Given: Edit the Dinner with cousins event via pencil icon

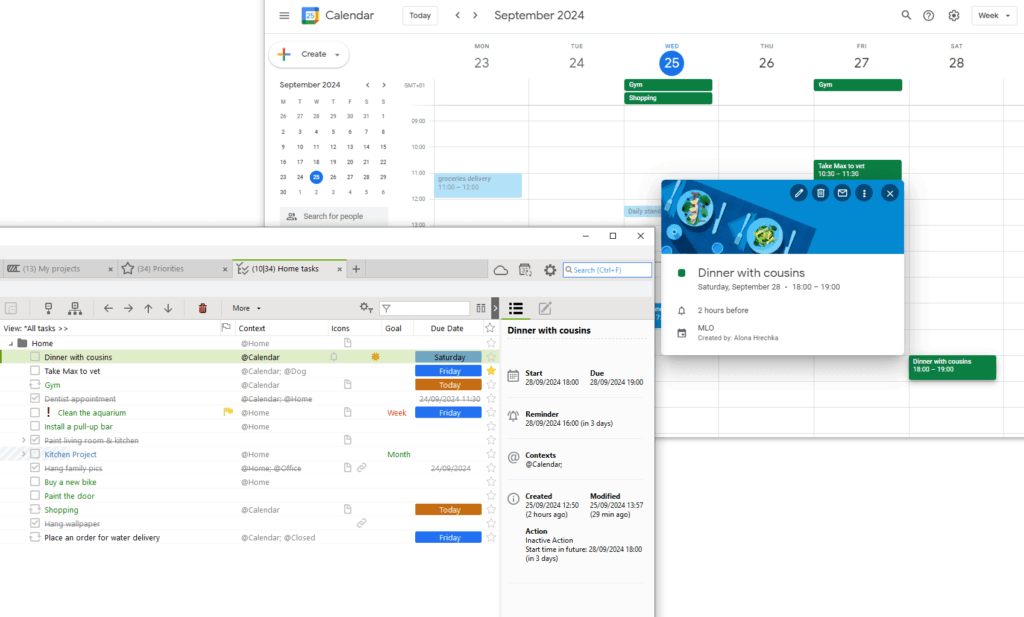Looking at the screenshot, I should 798,193.
